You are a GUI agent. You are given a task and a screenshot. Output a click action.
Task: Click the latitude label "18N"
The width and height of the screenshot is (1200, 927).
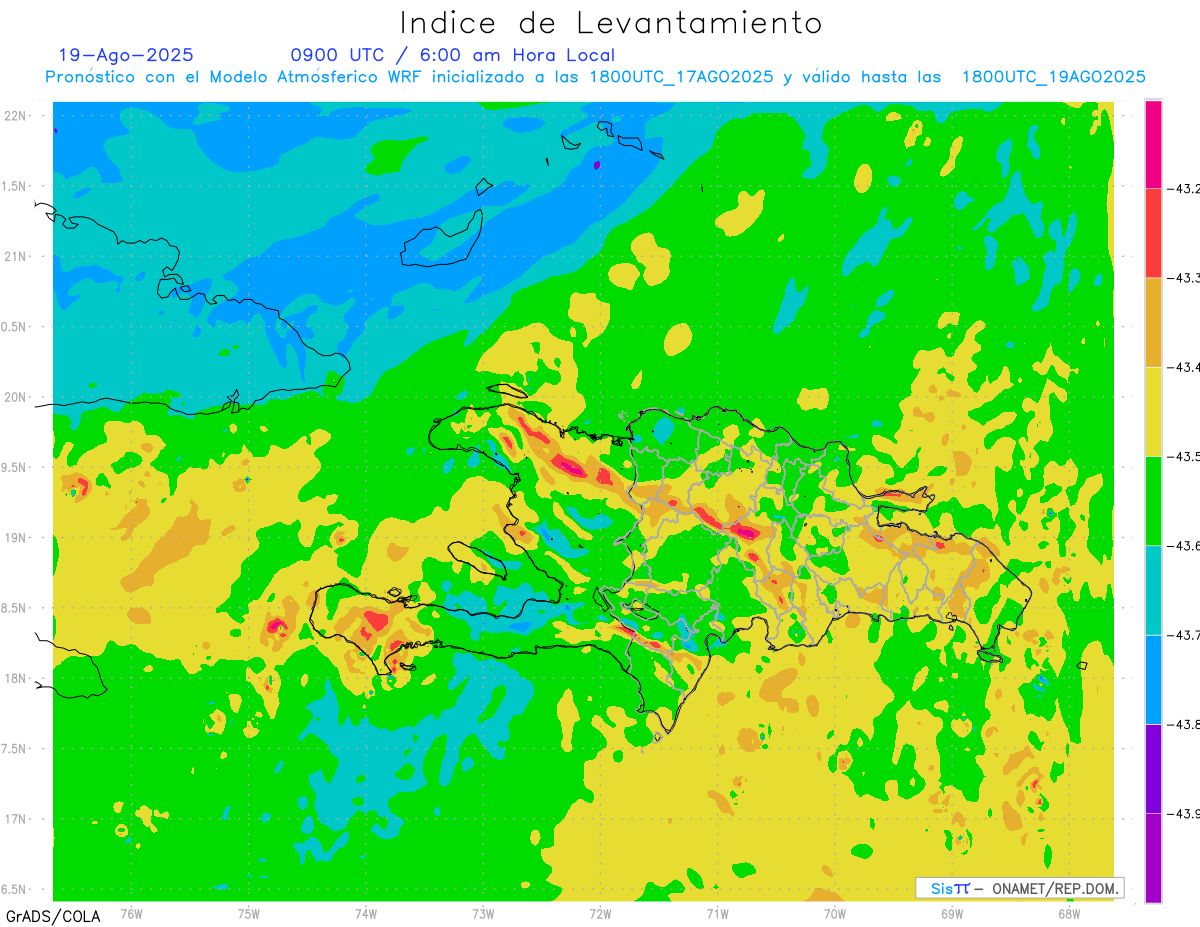point(17,679)
